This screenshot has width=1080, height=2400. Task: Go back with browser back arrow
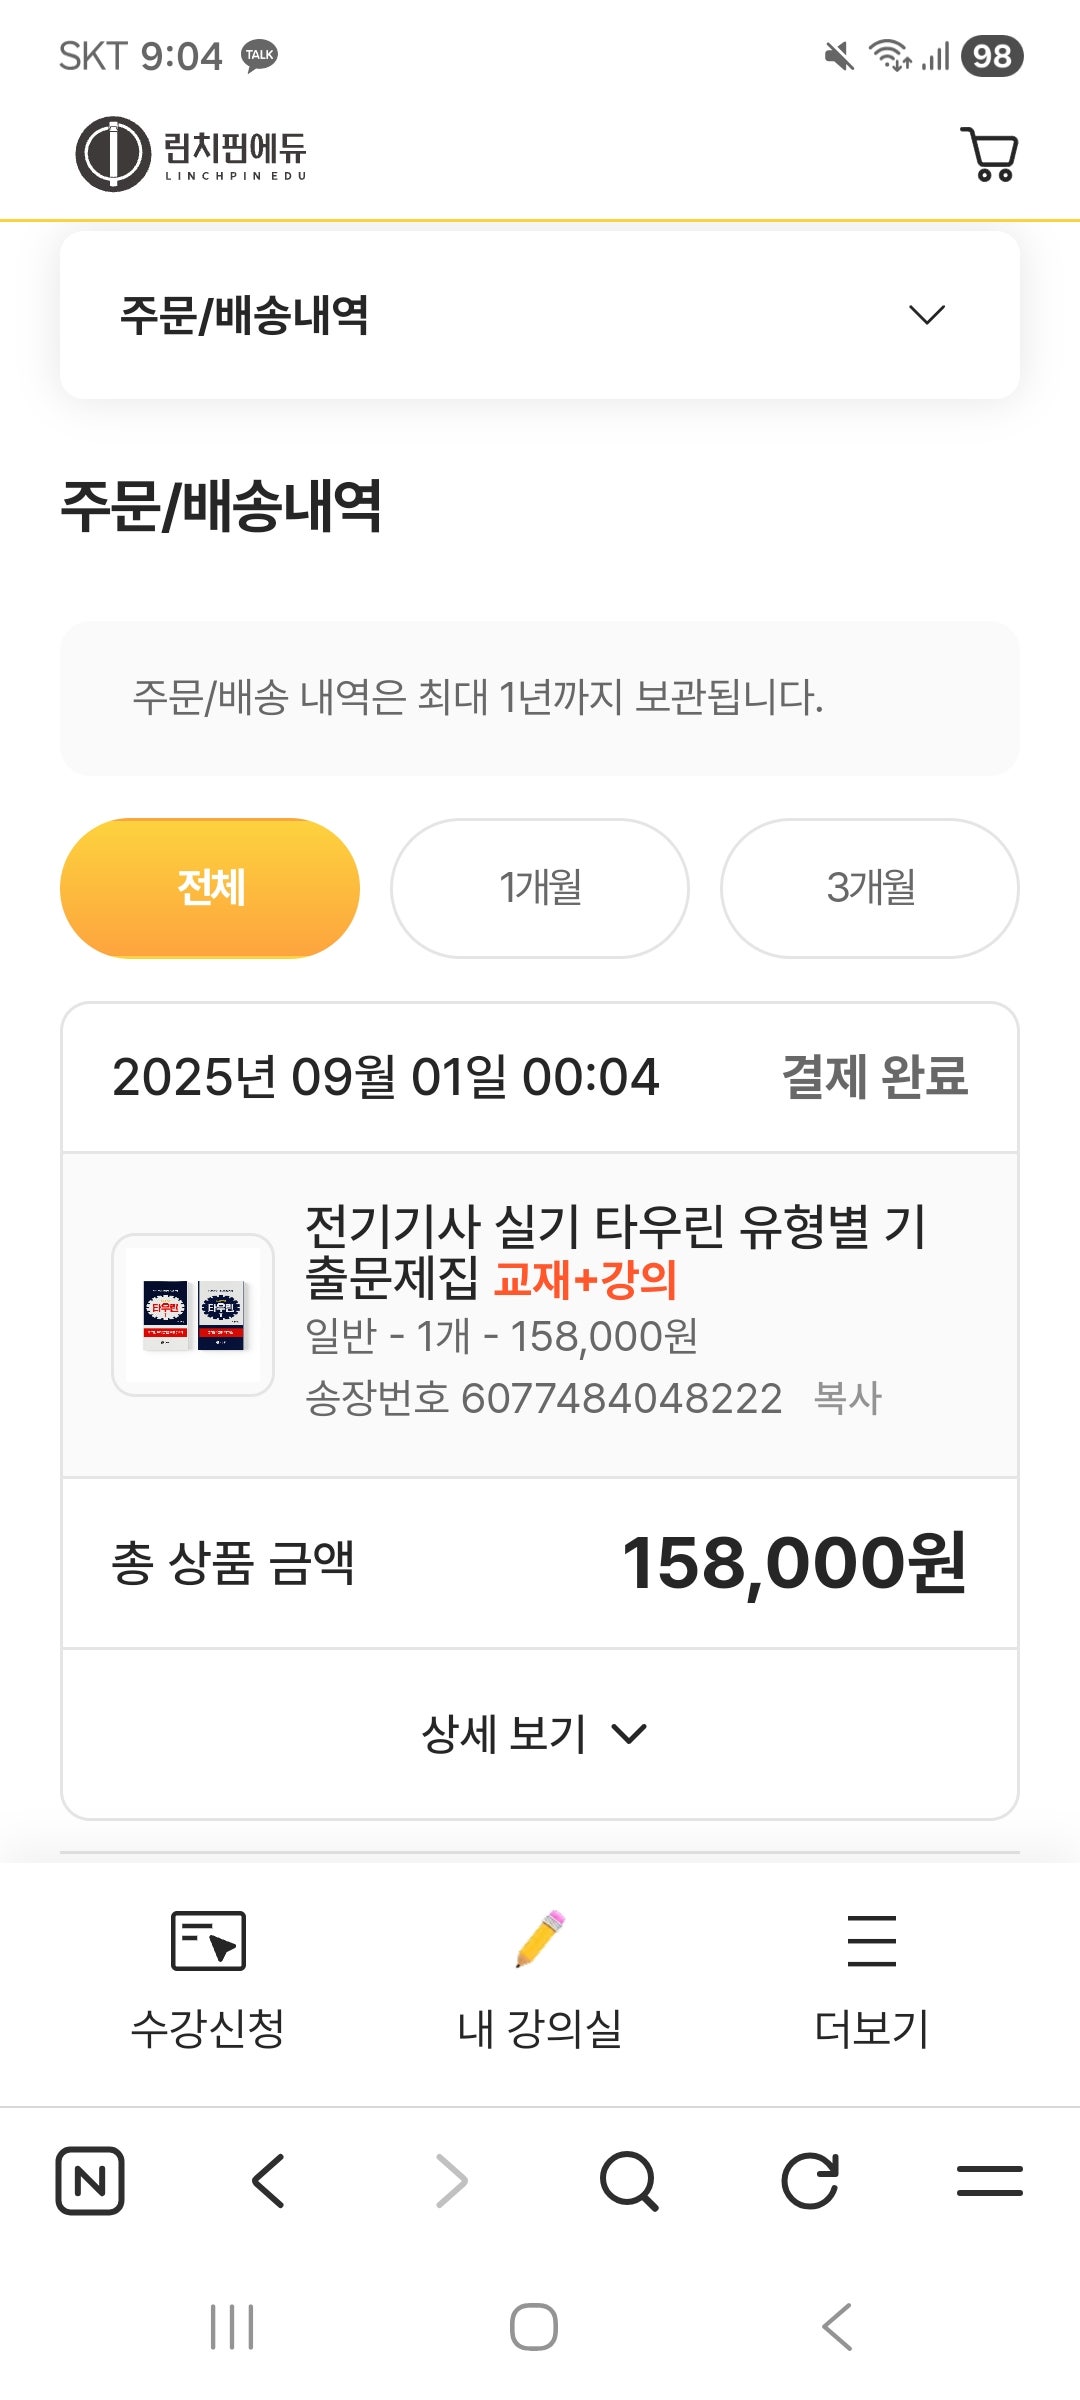269,2180
